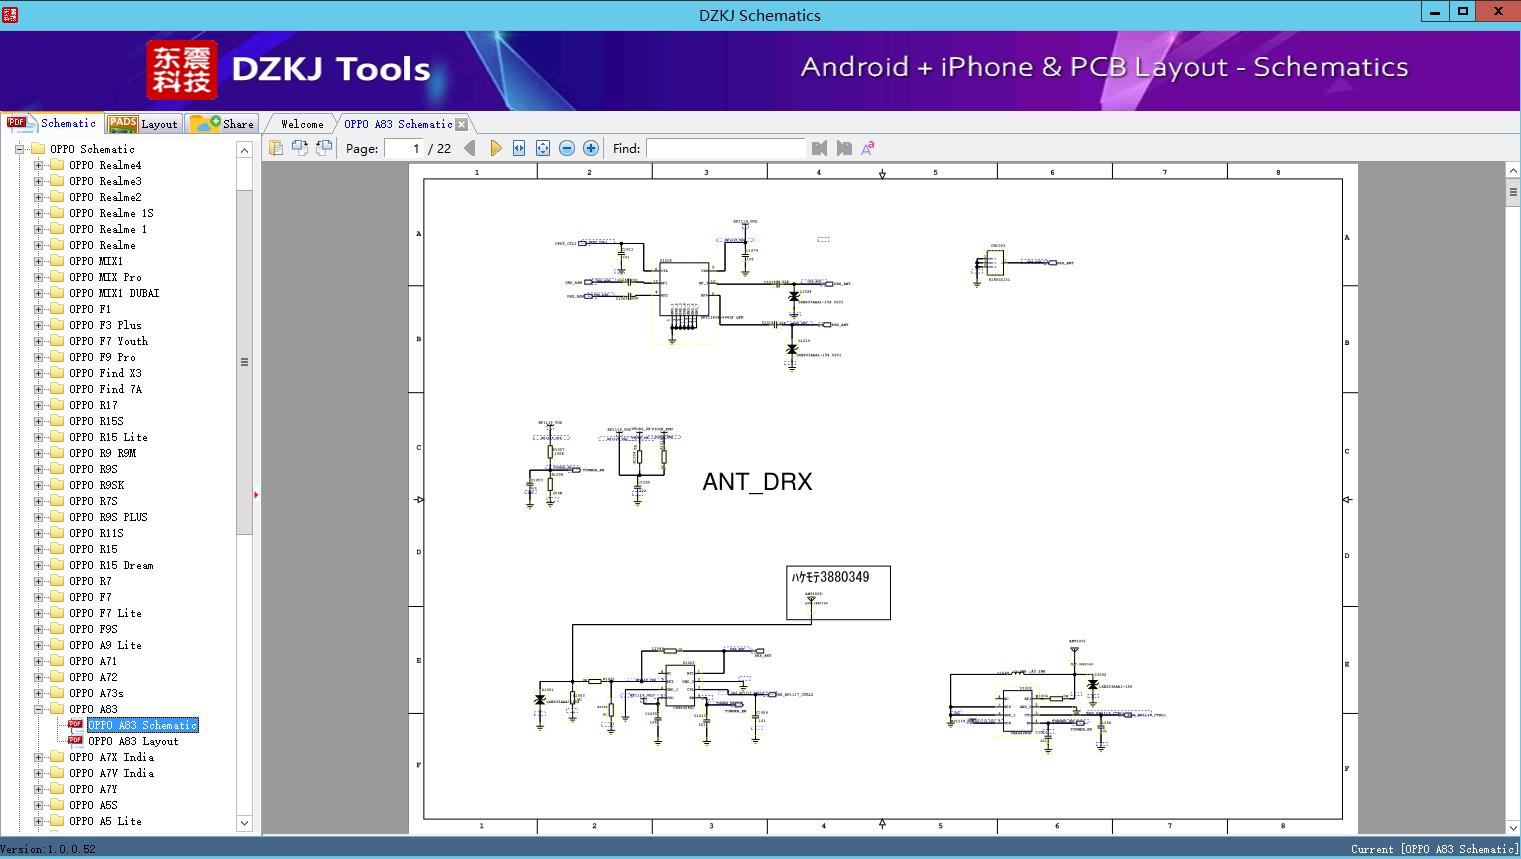Click the DZKJ logo in the banner

[x=182, y=70]
